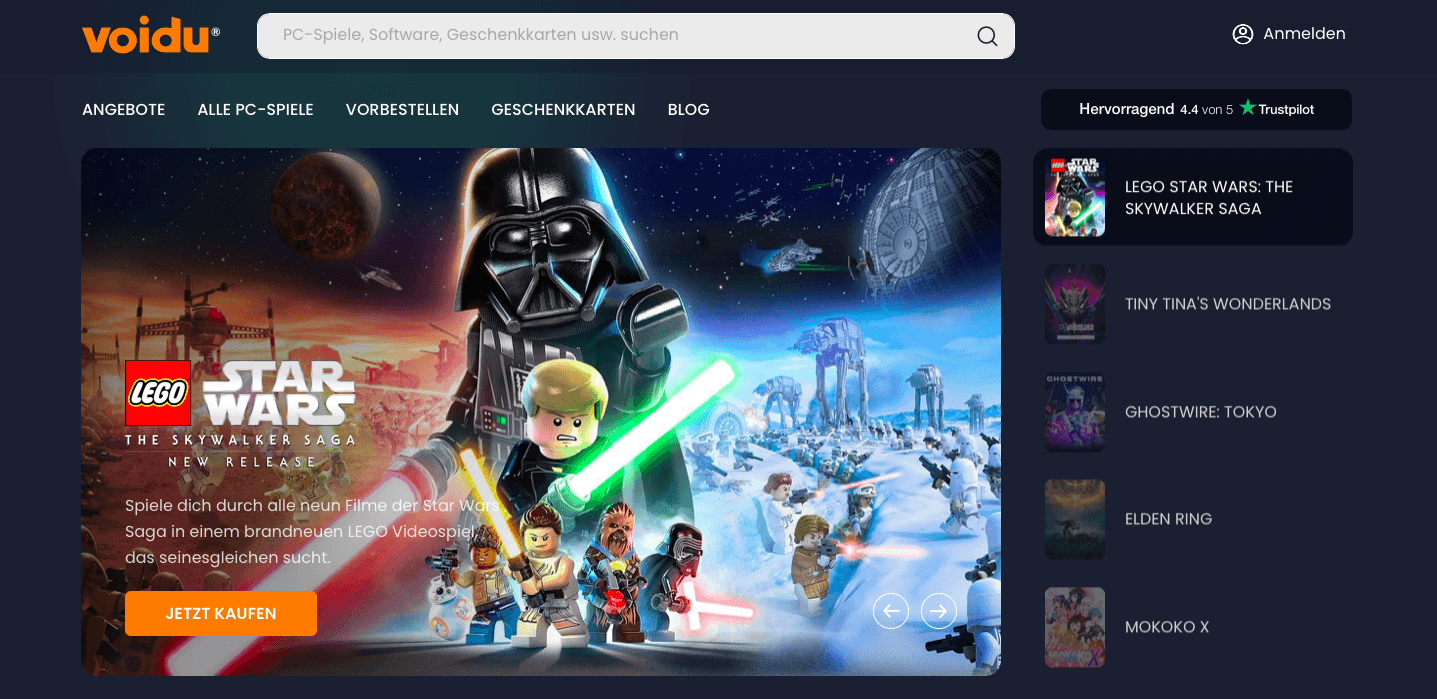The height and width of the screenshot is (699, 1437).
Task: Click the user account icon
Action: (1243, 34)
